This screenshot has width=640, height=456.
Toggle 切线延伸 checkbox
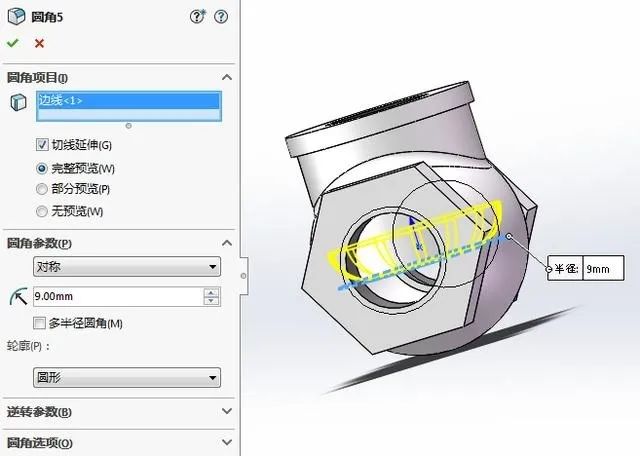pyautogui.click(x=42, y=145)
